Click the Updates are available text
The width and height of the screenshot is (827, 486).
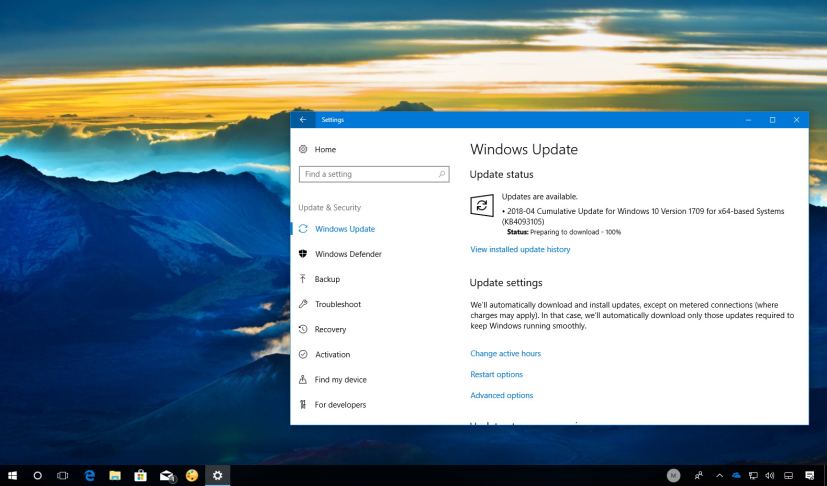(x=540, y=196)
